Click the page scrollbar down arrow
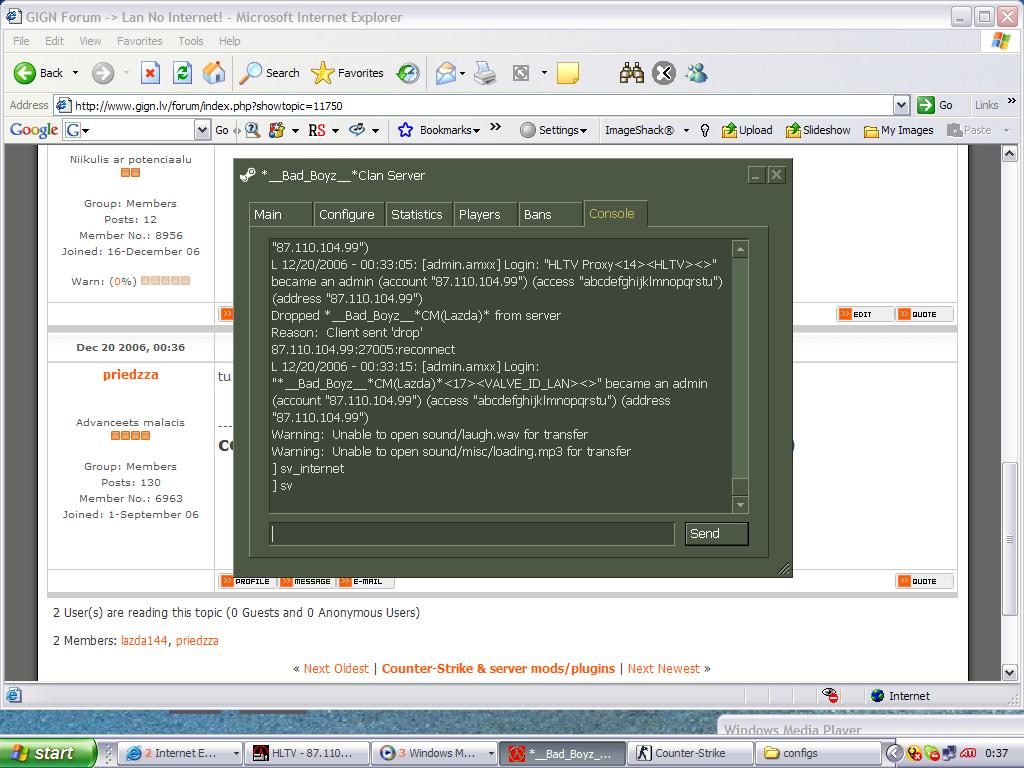1024x768 pixels. (x=1010, y=673)
